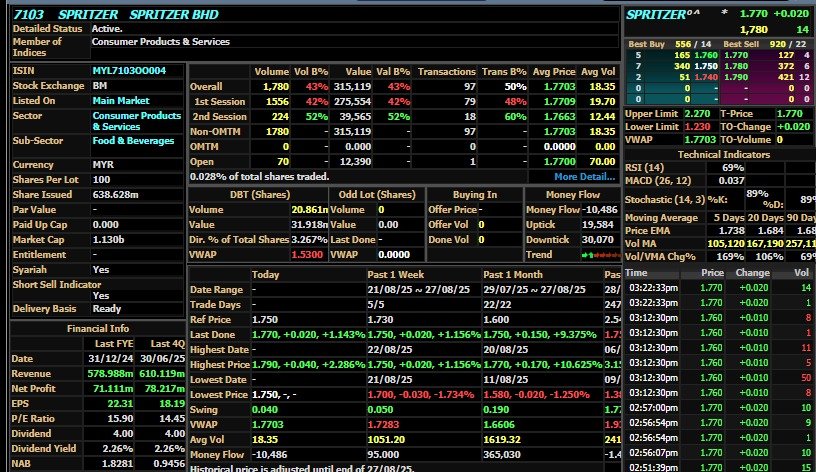This screenshot has width=816, height=472.
Task: Click the best sell price 1.790 in order book
Action: (735, 77)
